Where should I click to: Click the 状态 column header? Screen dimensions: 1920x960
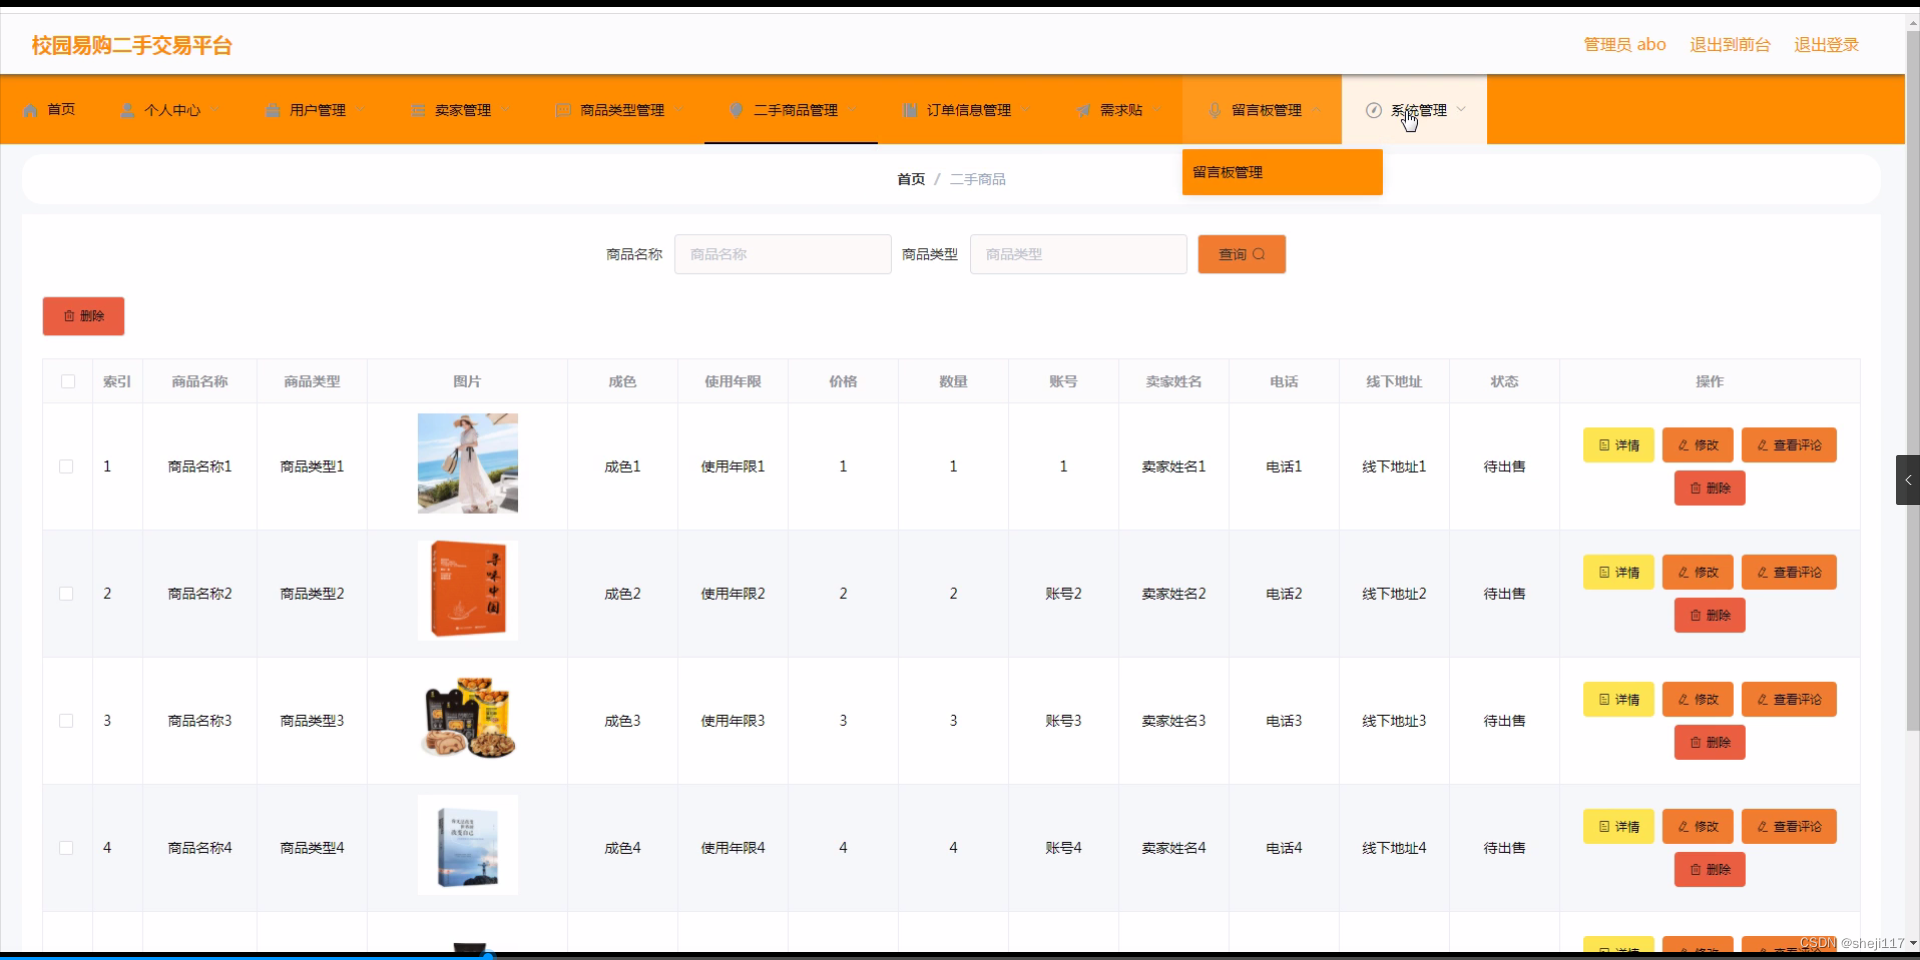pos(1504,381)
